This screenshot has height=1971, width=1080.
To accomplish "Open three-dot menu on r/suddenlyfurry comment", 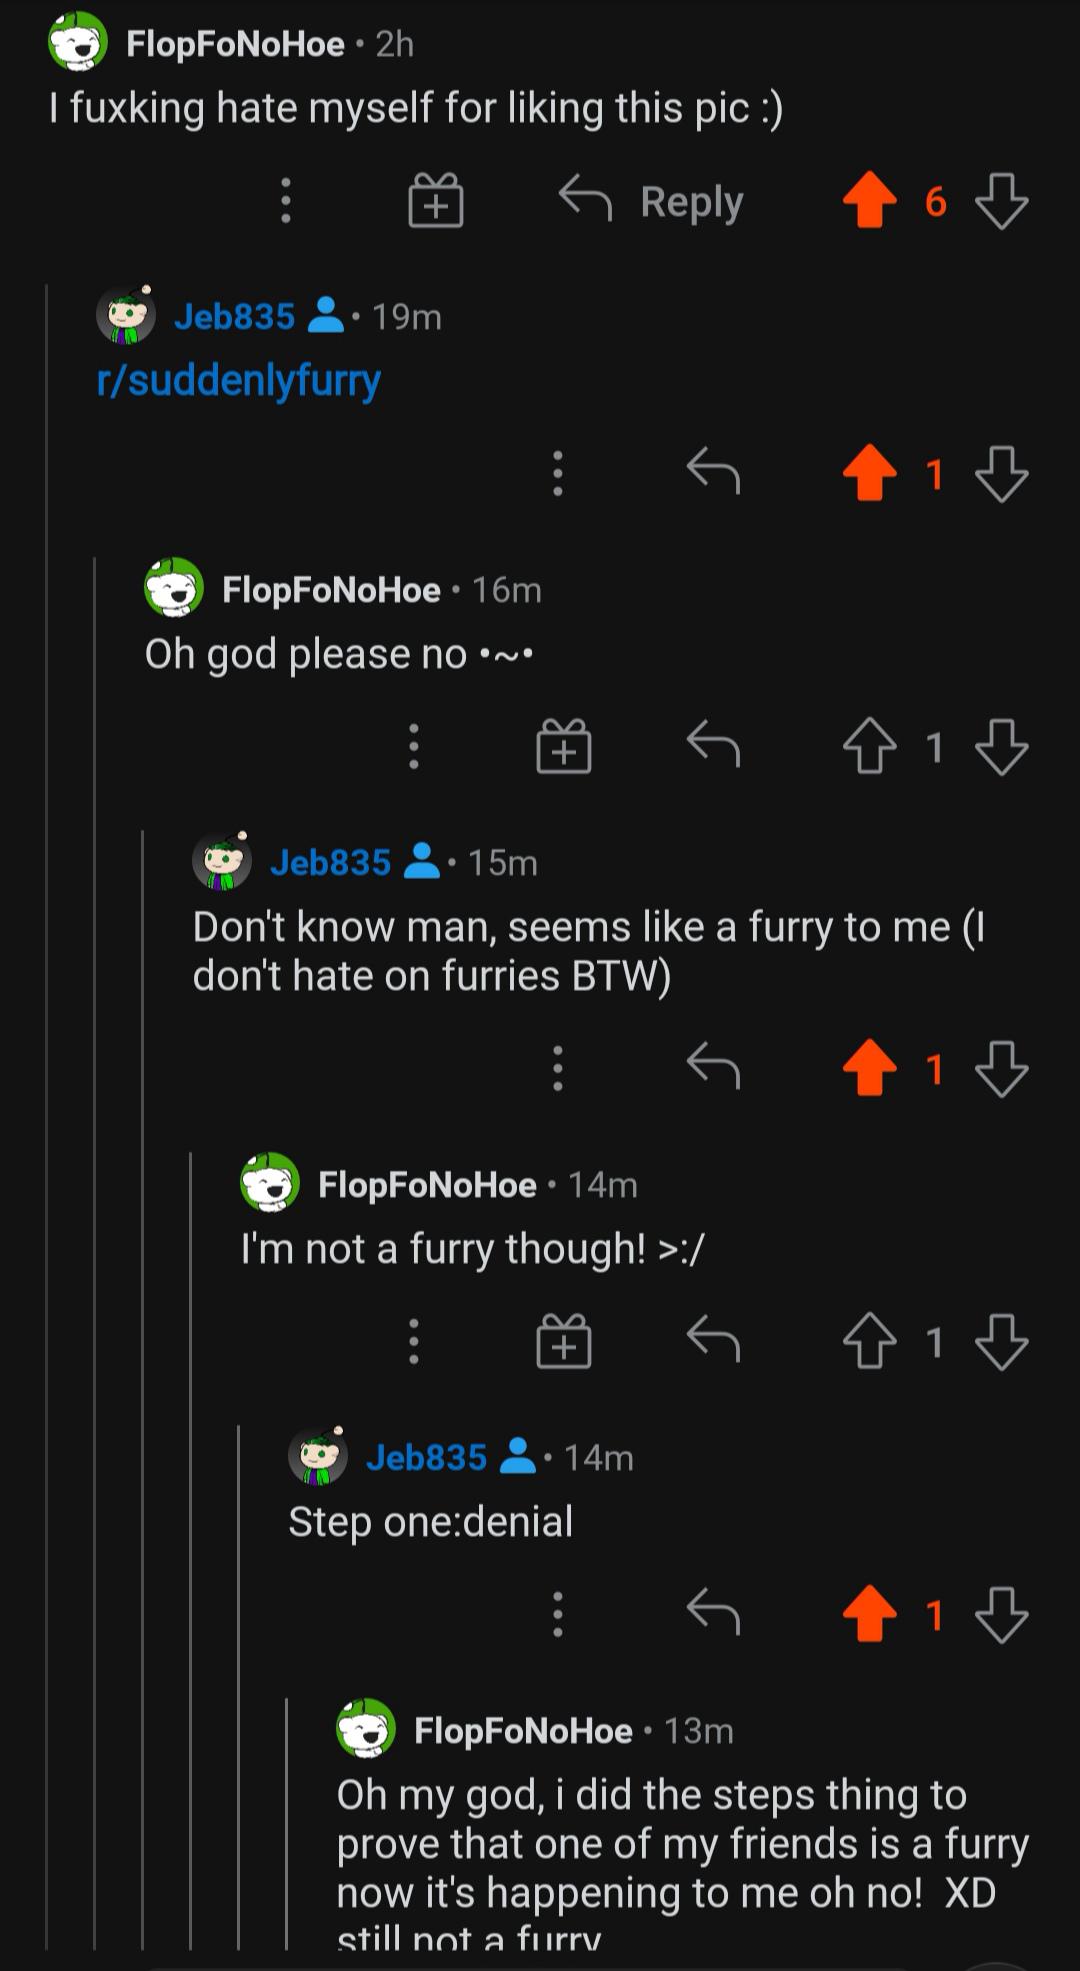I will coord(558,472).
